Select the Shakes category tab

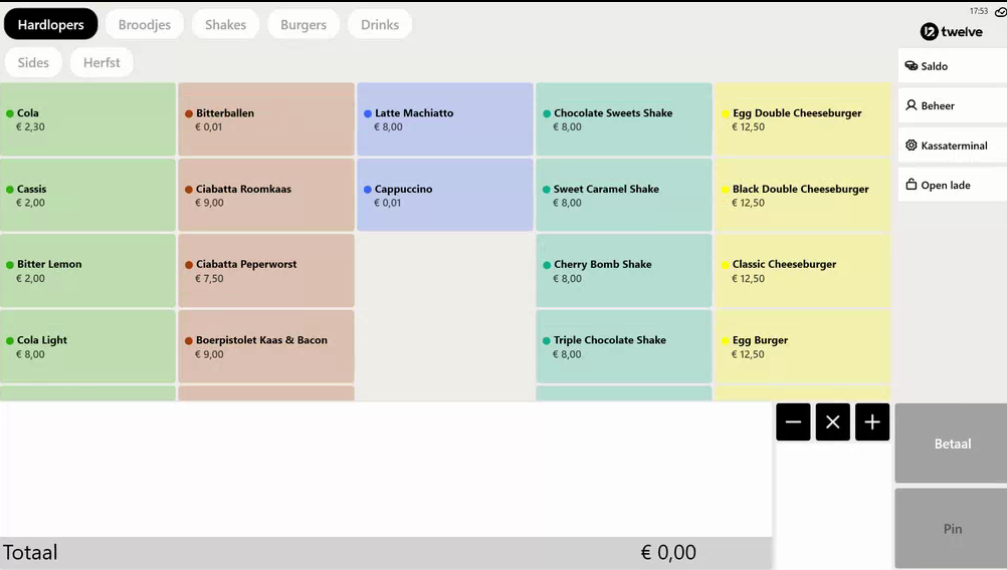point(225,25)
